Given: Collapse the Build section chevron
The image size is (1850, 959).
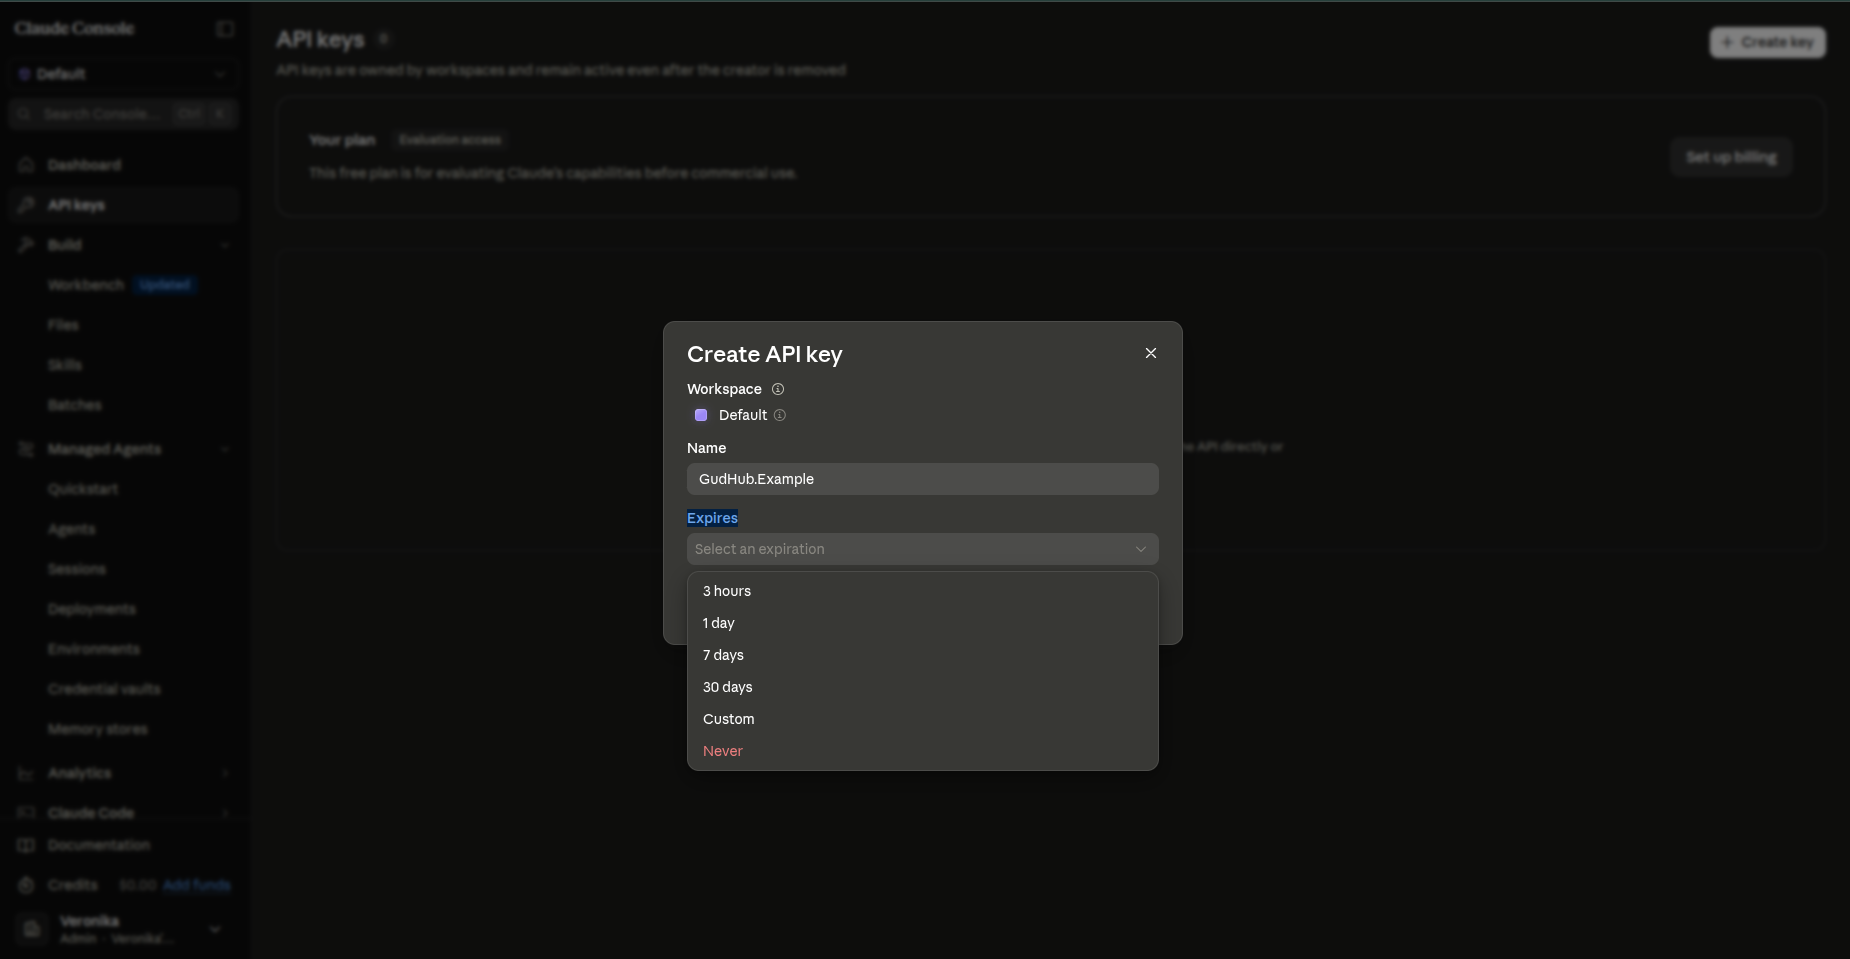Looking at the screenshot, I should [x=225, y=245].
